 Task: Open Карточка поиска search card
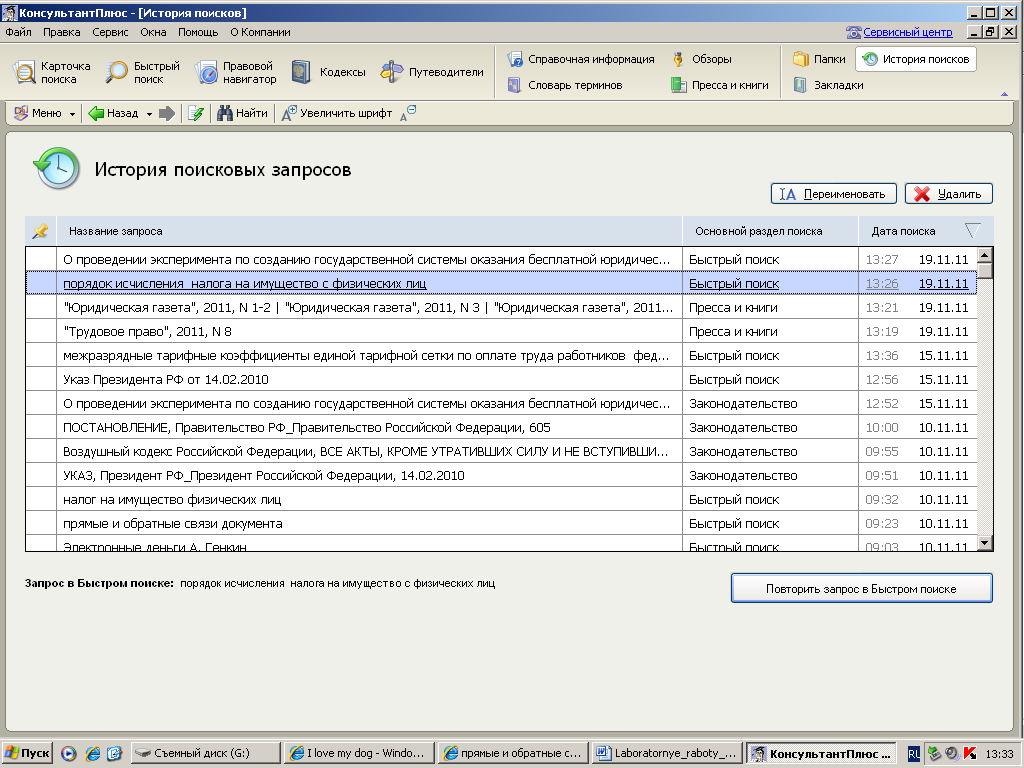coord(52,72)
